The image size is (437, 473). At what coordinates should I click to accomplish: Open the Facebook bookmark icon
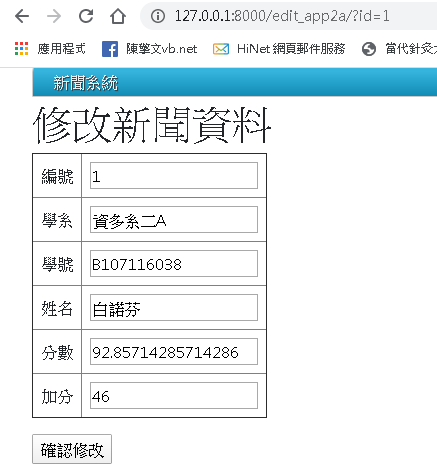click(x=110, y=49)
